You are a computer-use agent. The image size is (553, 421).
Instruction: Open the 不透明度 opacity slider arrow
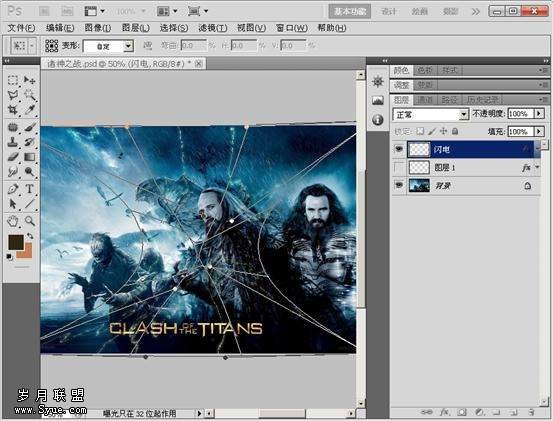(x=539, y=114)
